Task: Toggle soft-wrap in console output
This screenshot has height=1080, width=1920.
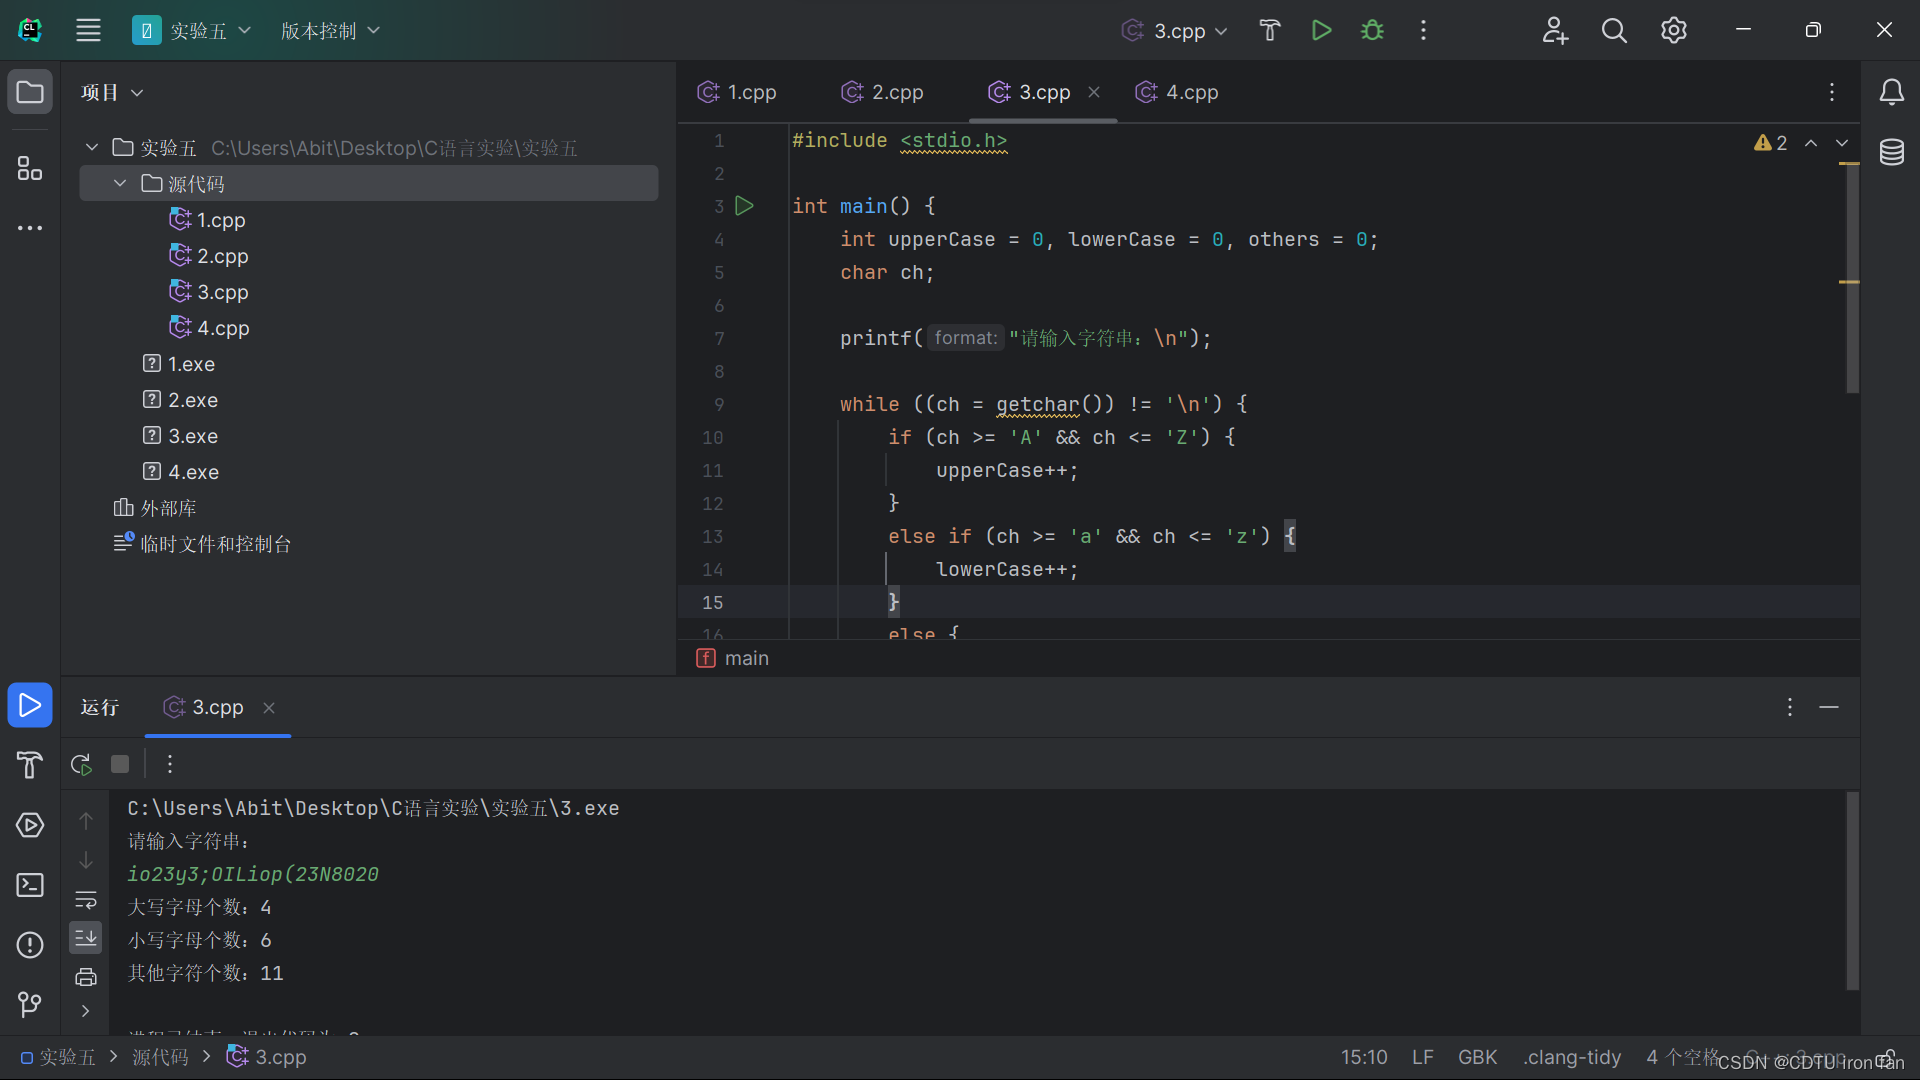Action: tap(86, 900)
